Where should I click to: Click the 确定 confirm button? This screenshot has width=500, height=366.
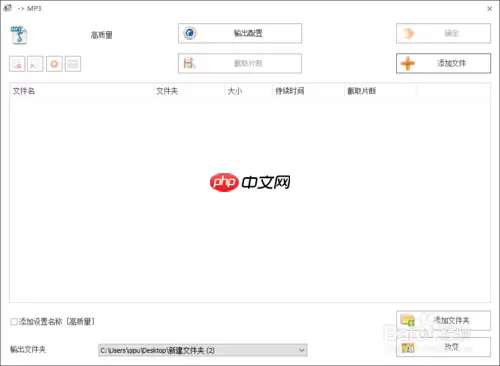(x=443, y=33)
